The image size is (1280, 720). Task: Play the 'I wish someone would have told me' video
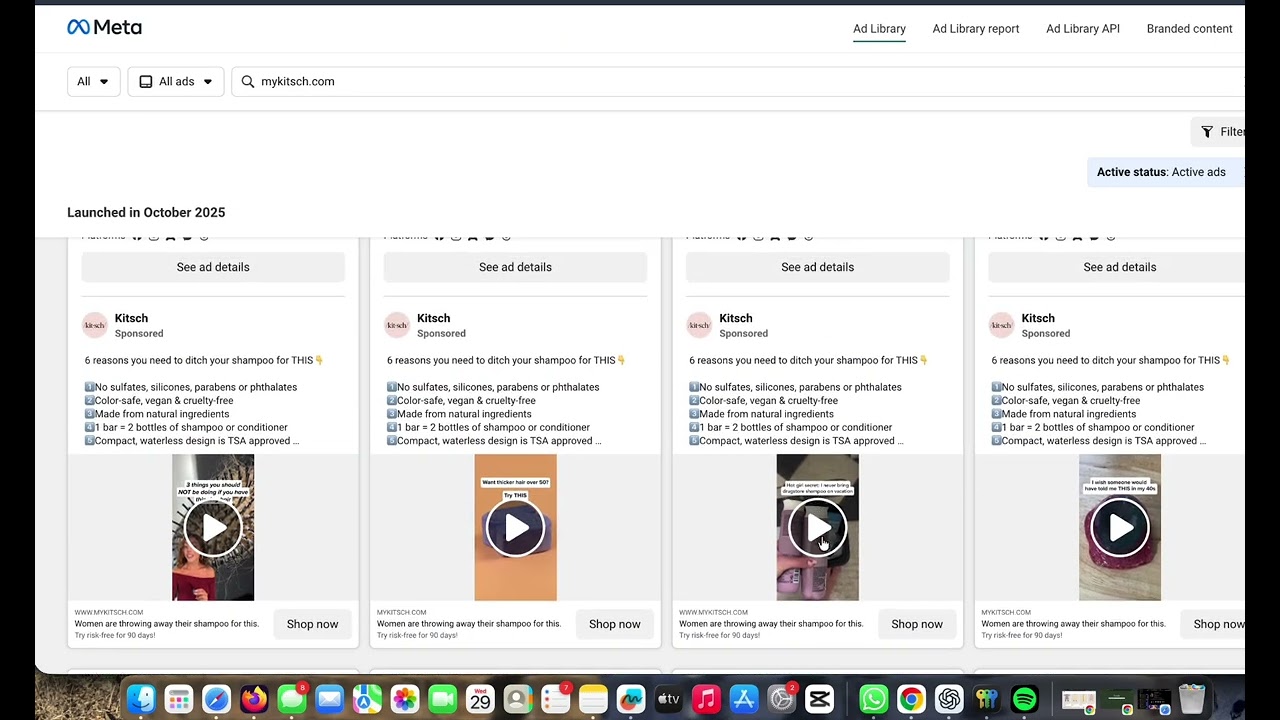click(x=1120, y=528)
